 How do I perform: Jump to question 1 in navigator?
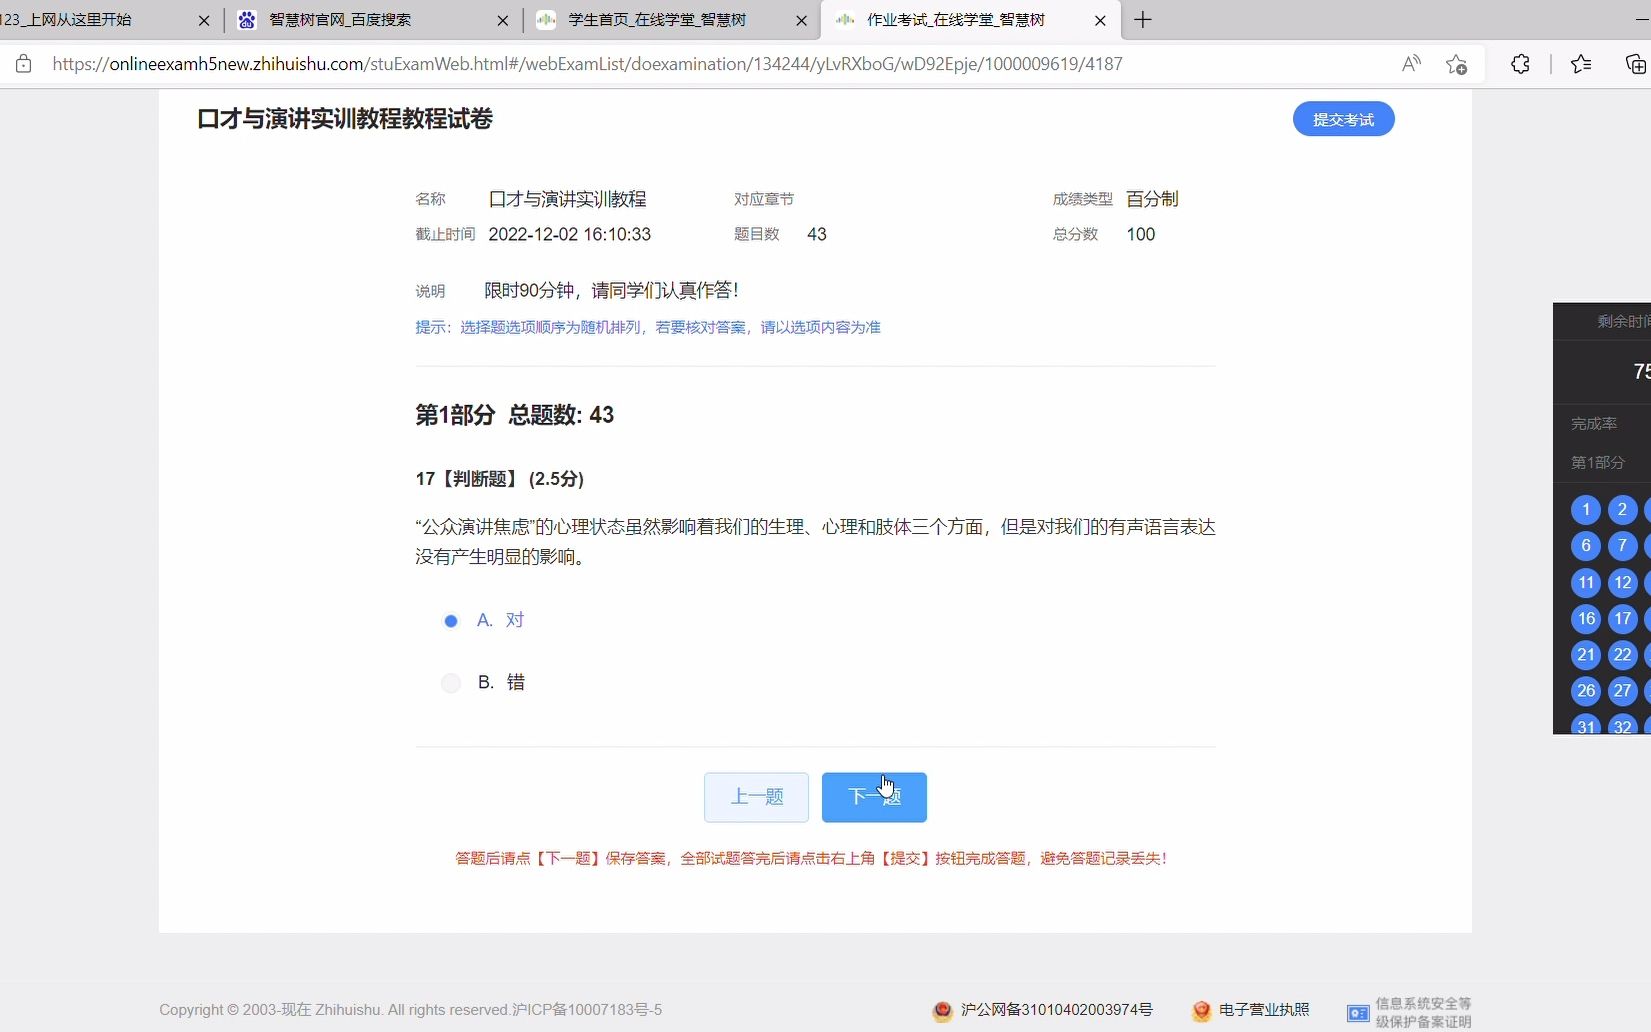point(1585,510)
